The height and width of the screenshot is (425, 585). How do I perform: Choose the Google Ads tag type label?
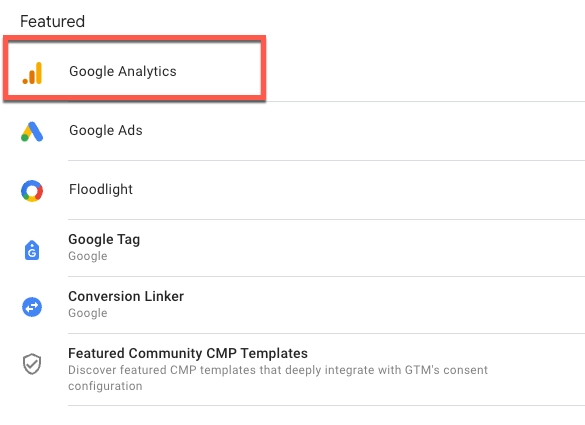(106, 130)
